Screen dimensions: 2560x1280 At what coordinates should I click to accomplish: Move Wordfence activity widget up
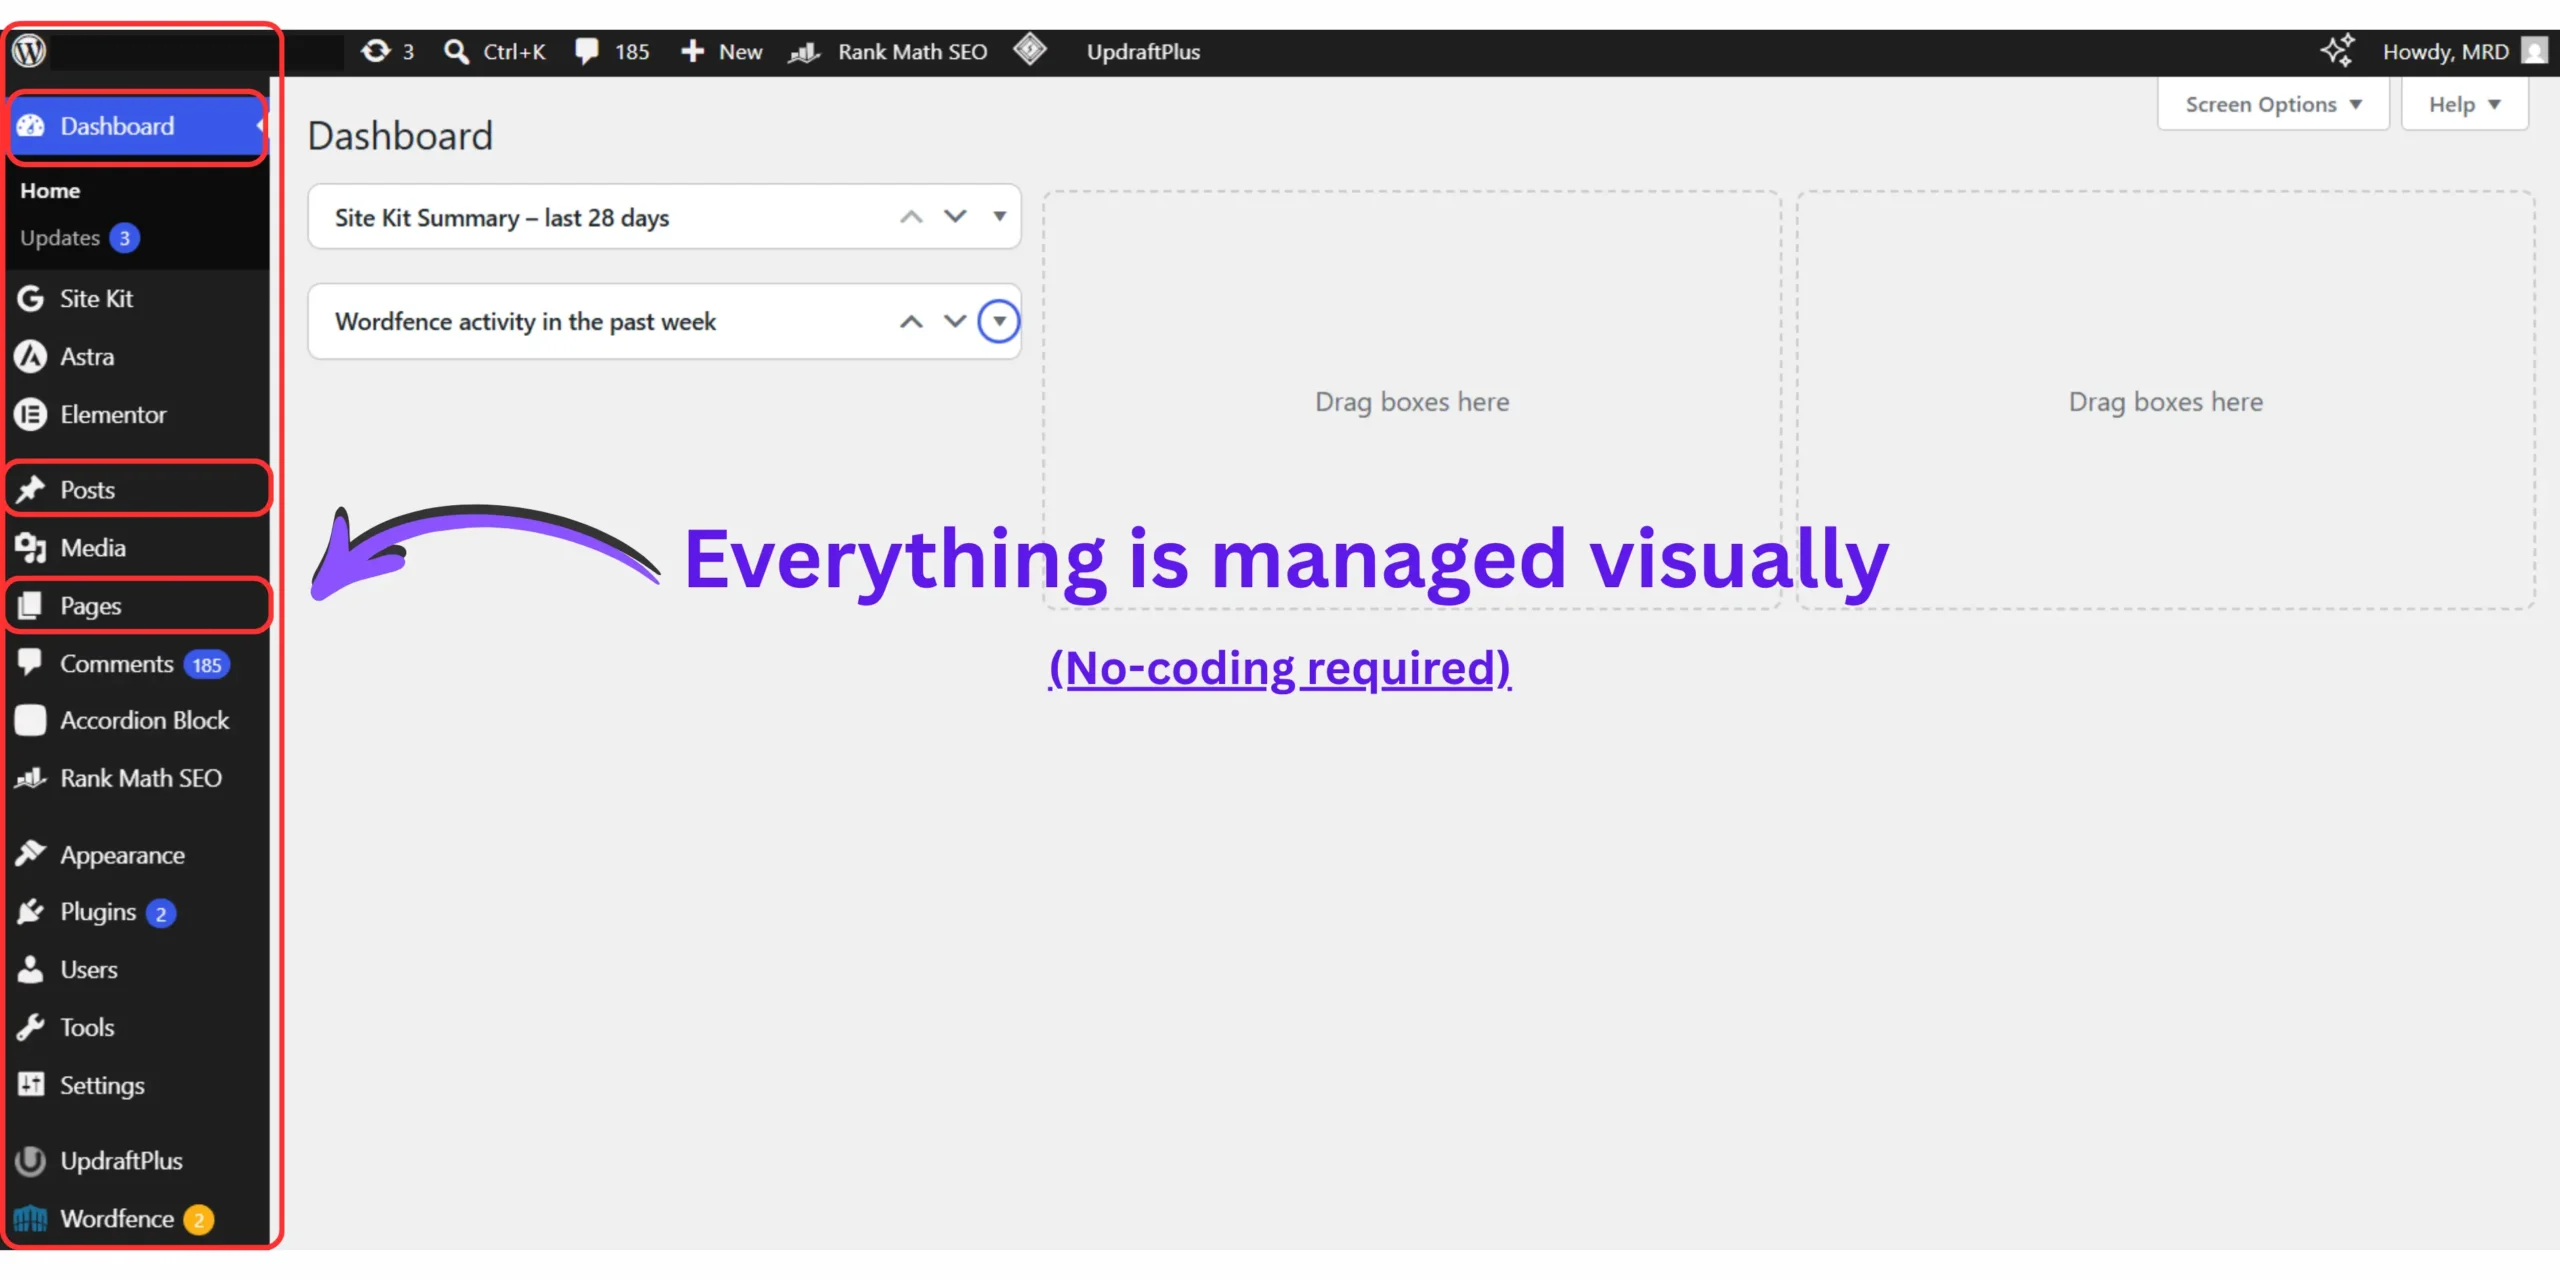pos(911,321)
